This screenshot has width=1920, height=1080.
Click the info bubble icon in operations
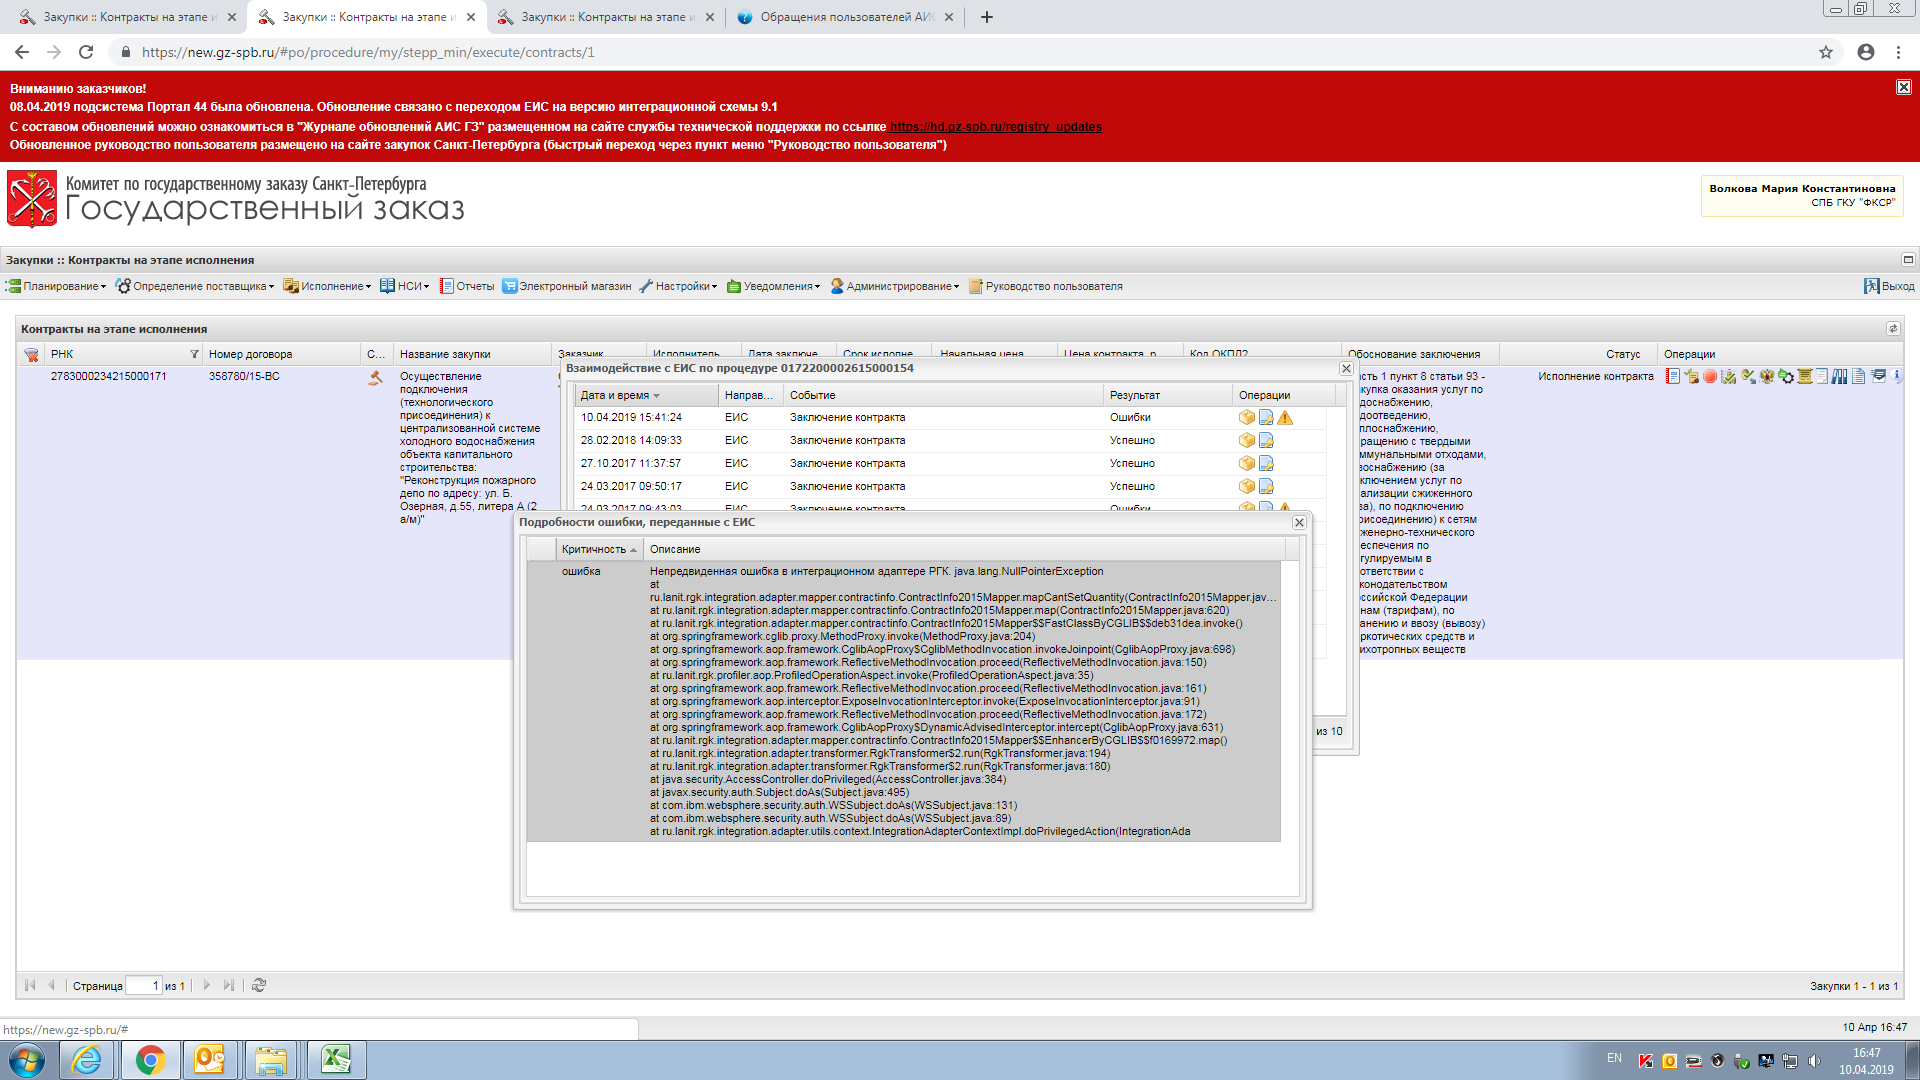point(1897,376)
